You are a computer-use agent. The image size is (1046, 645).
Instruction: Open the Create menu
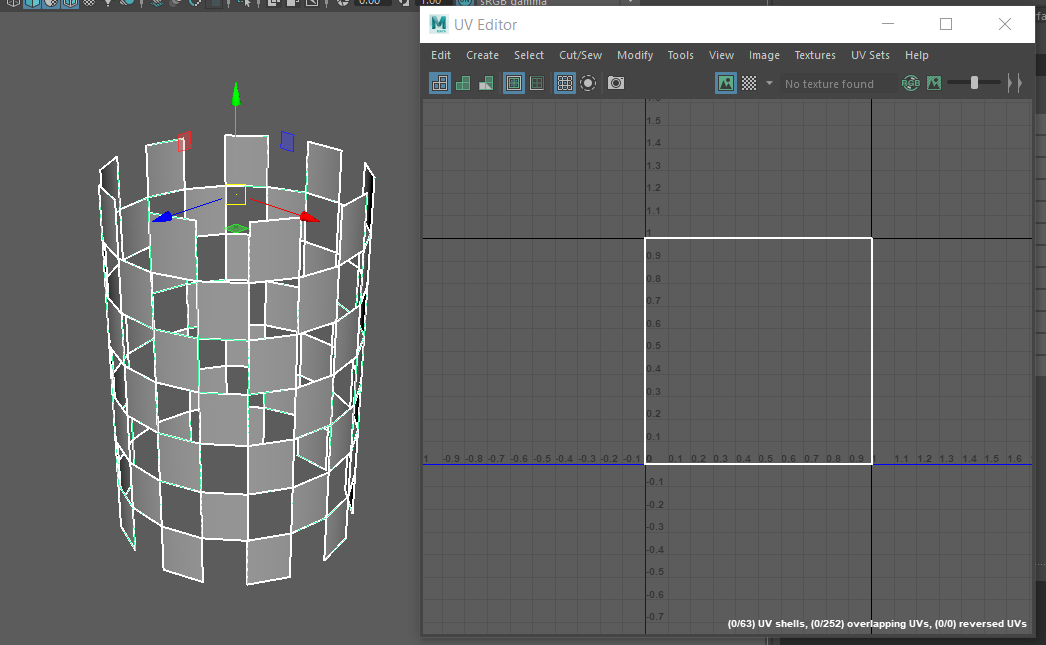pyautogui.click(x=482, y=55)
